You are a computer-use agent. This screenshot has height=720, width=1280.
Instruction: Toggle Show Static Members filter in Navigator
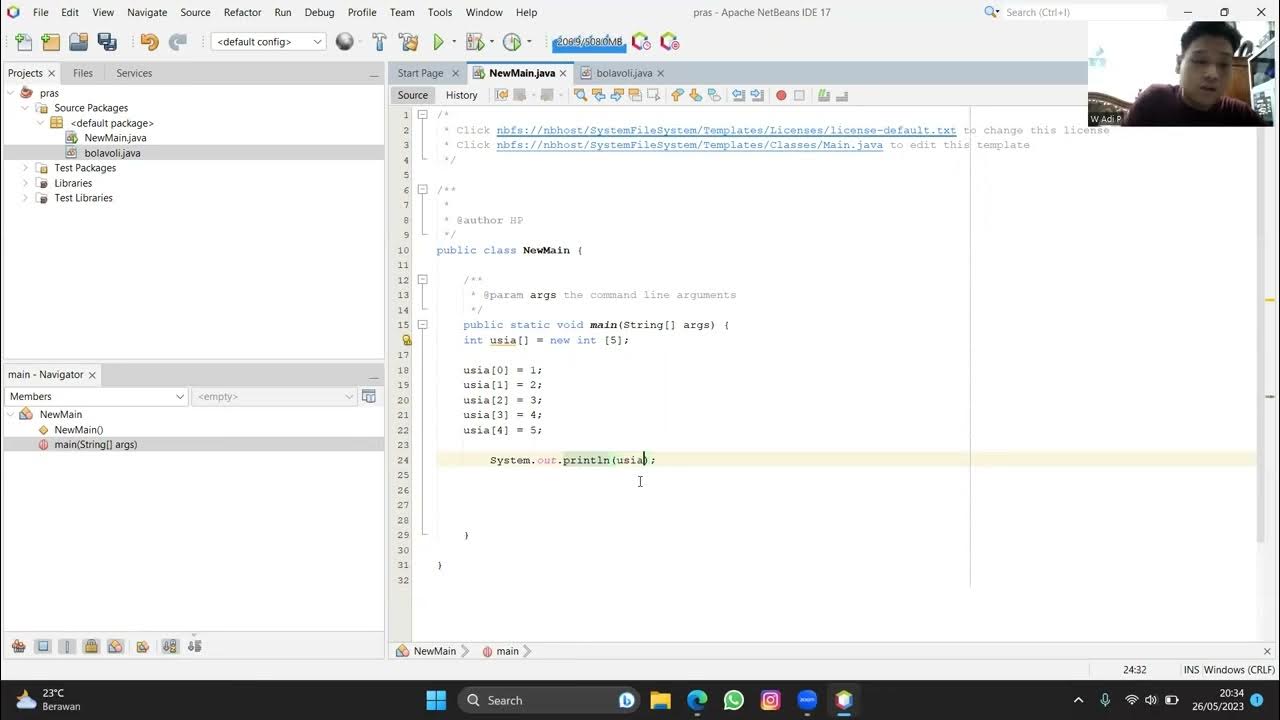(67, 646)
